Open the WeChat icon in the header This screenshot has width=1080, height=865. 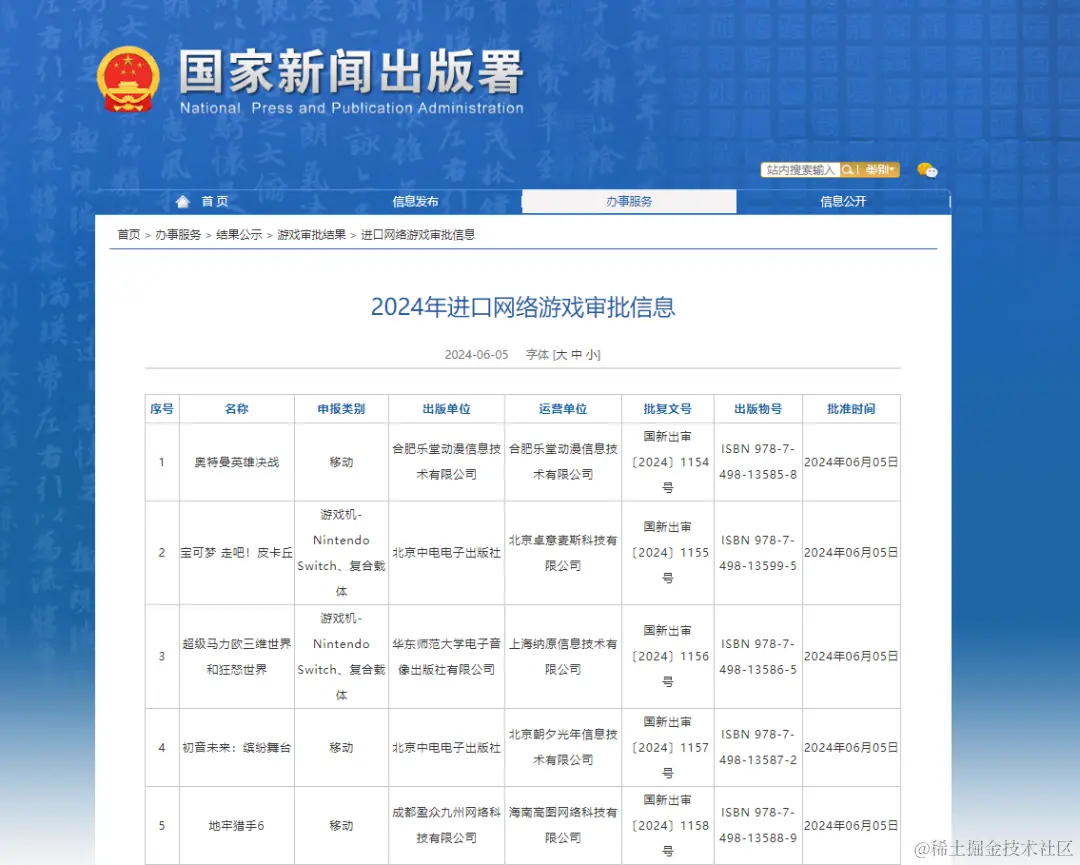pyautogui.click(x=927, y=169)
